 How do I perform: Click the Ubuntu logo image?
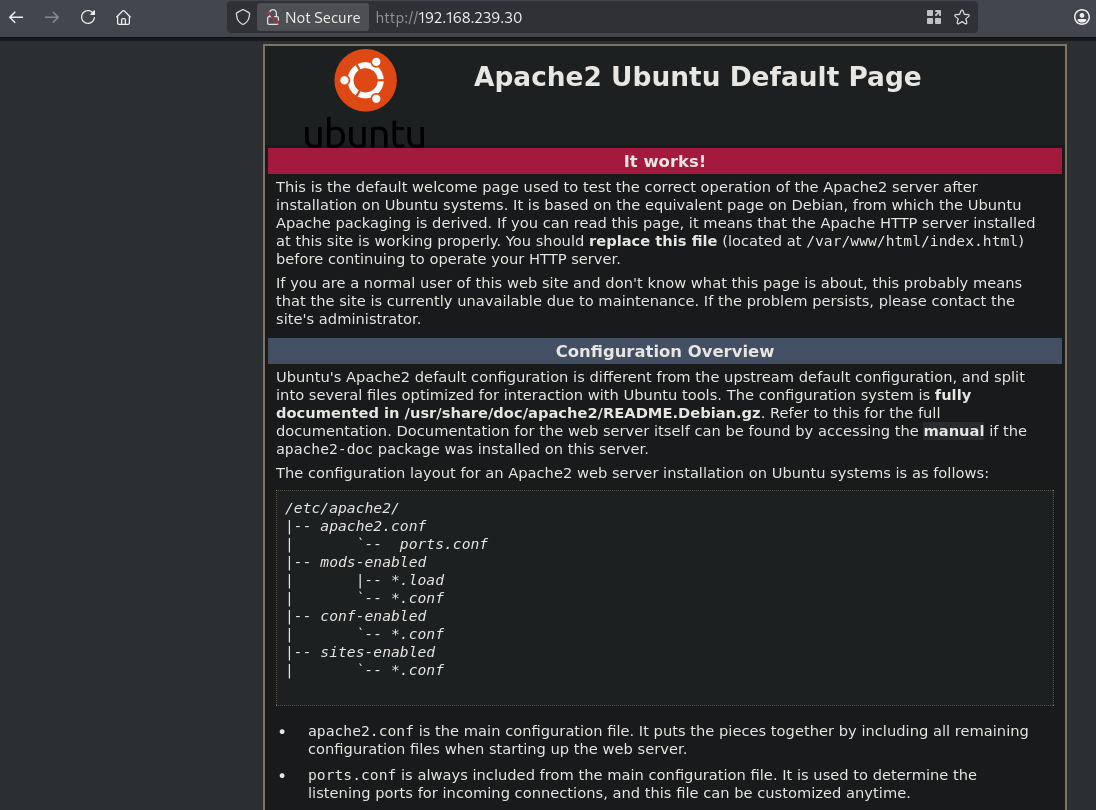click(365, 98)
